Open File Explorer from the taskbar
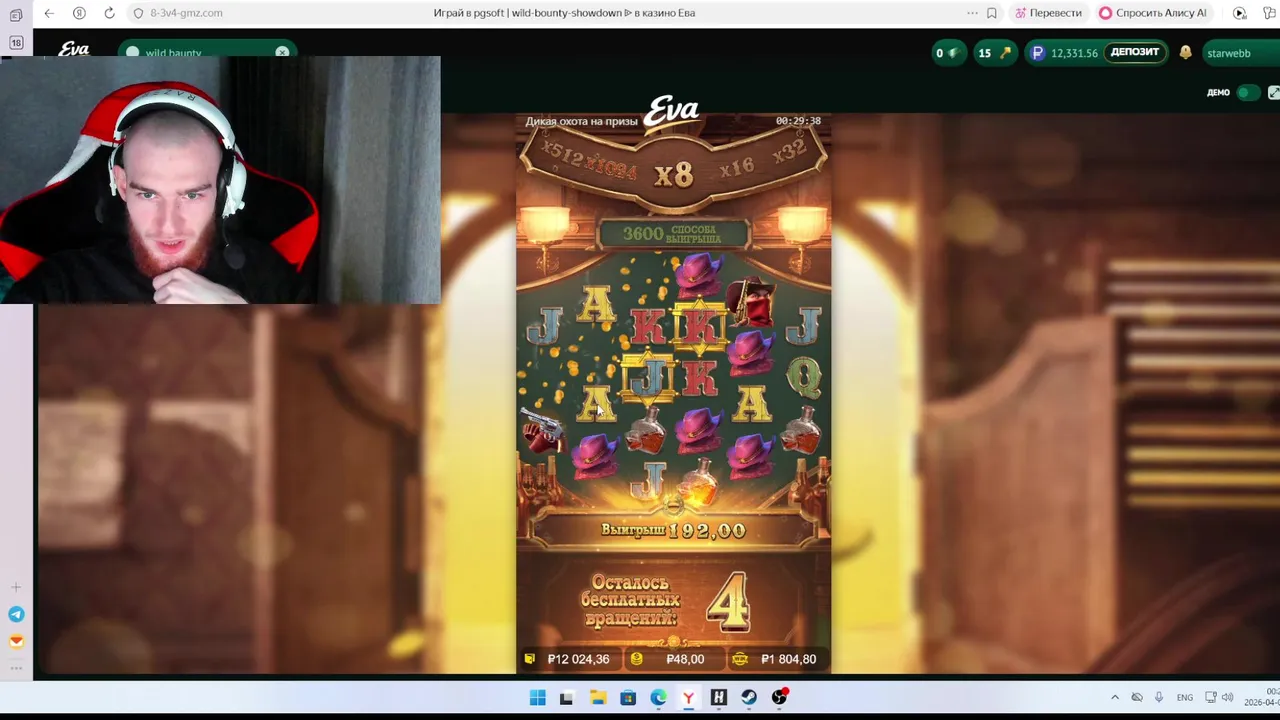Viewport: 1280px width, 720px height. point(598,697)
